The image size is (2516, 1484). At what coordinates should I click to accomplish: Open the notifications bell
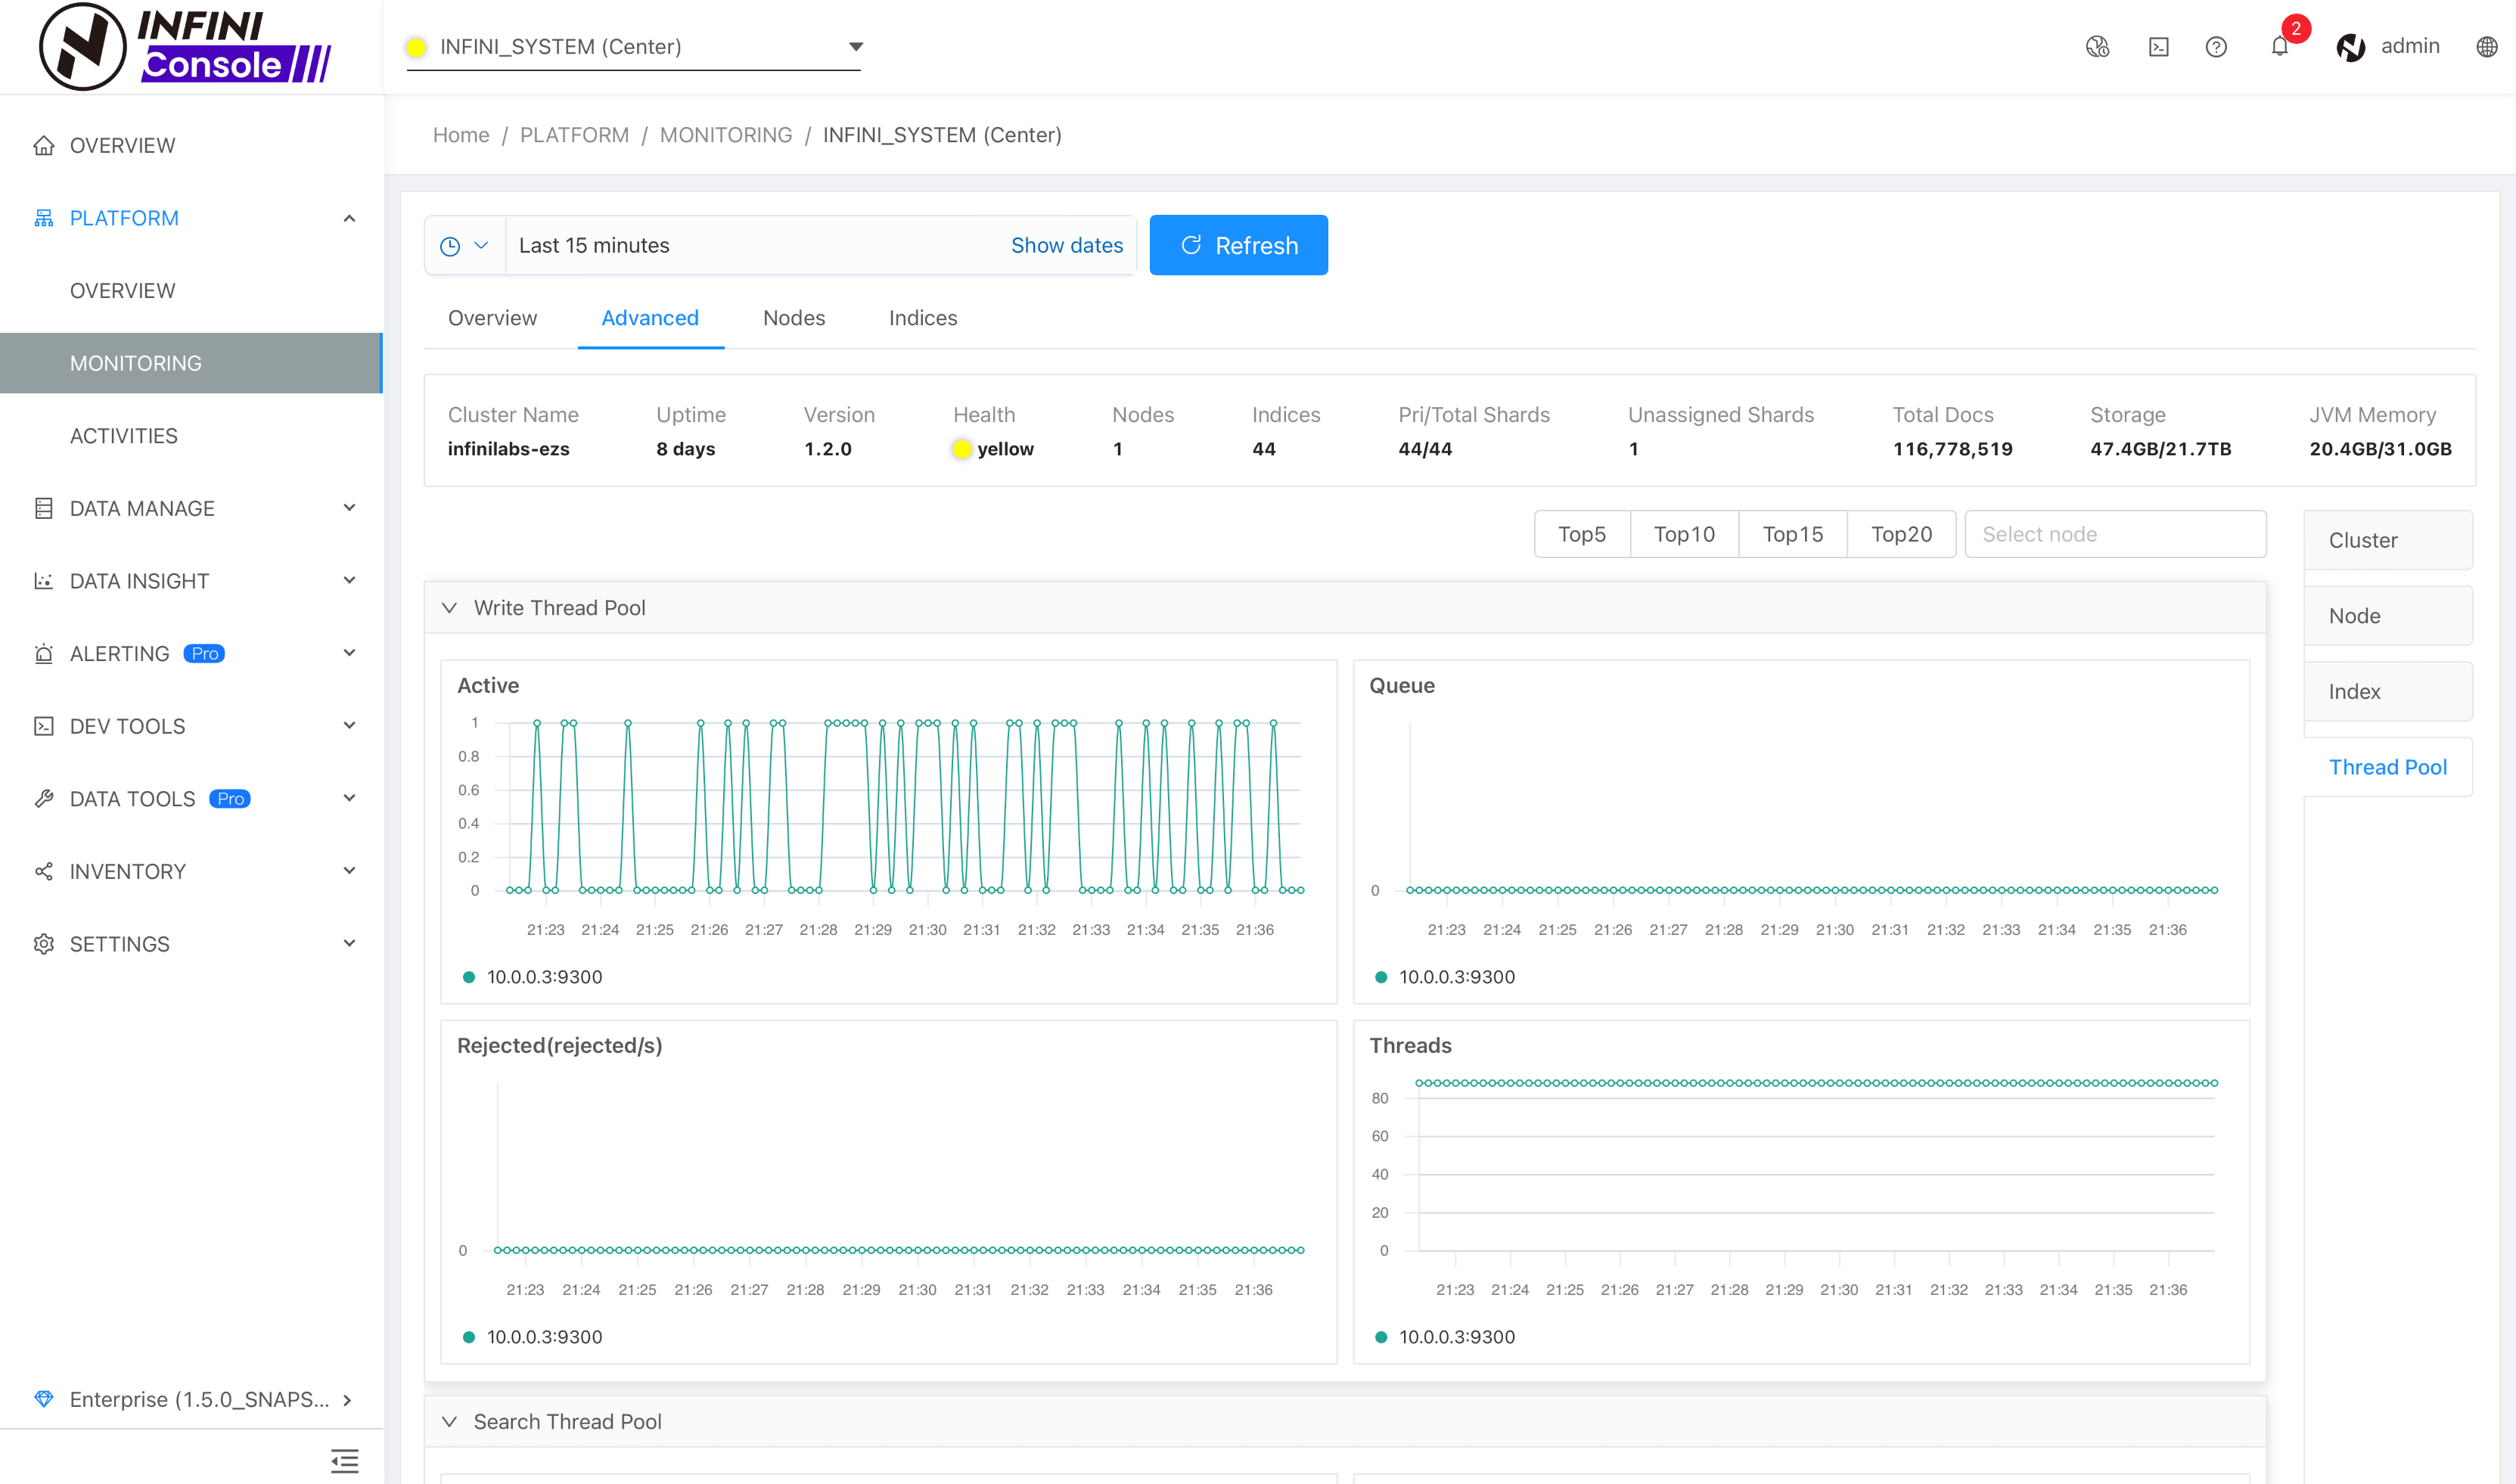click(x=2279, y=46)
